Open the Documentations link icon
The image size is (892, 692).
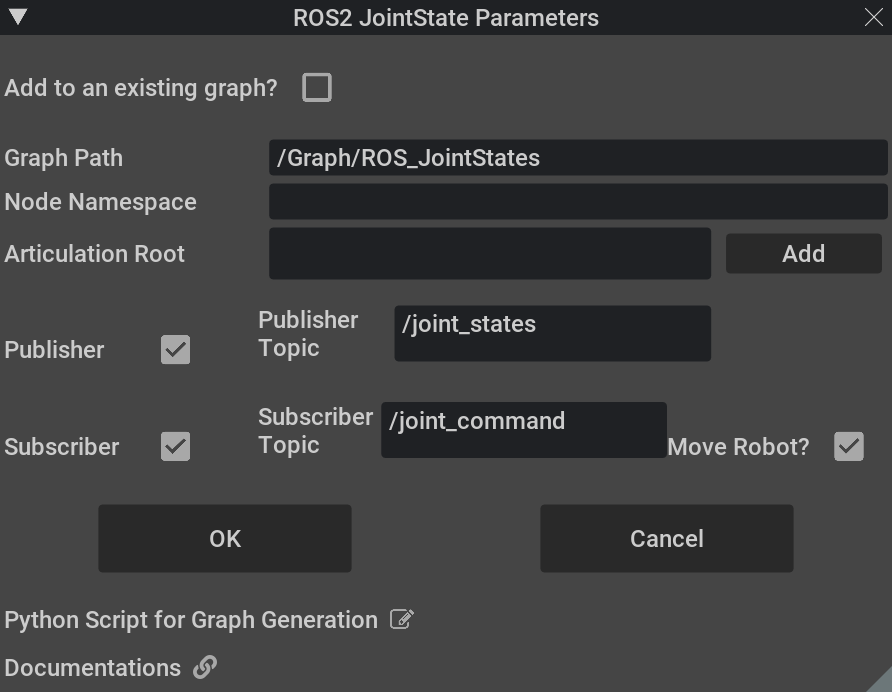point(205,667)
